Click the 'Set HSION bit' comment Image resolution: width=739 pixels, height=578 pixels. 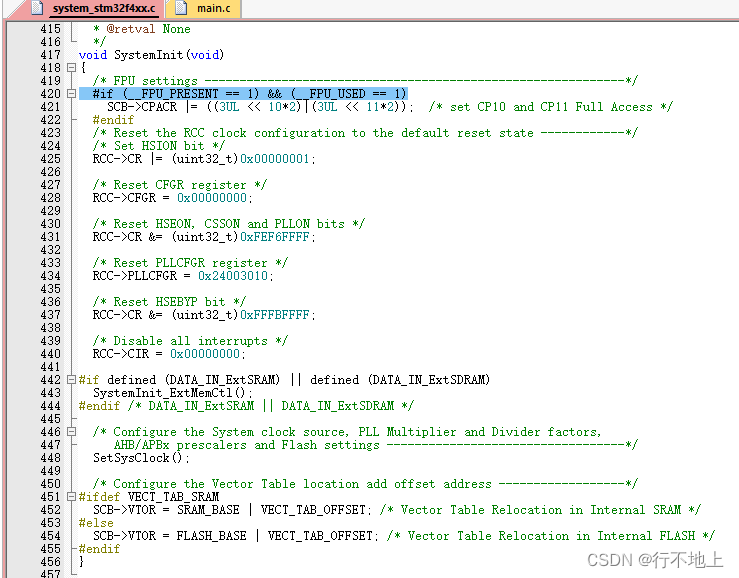click(159, 146)
